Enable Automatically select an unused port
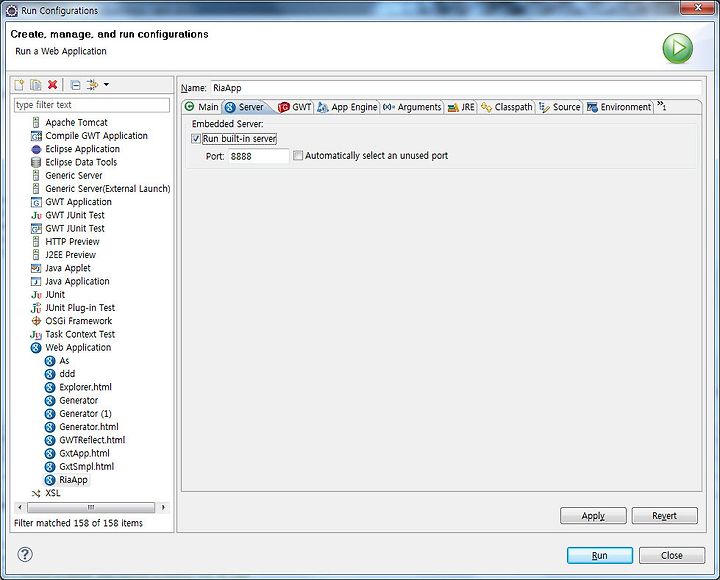Image resolution: width=720 pixels, height=580 pixels. (x=298, y=156)
